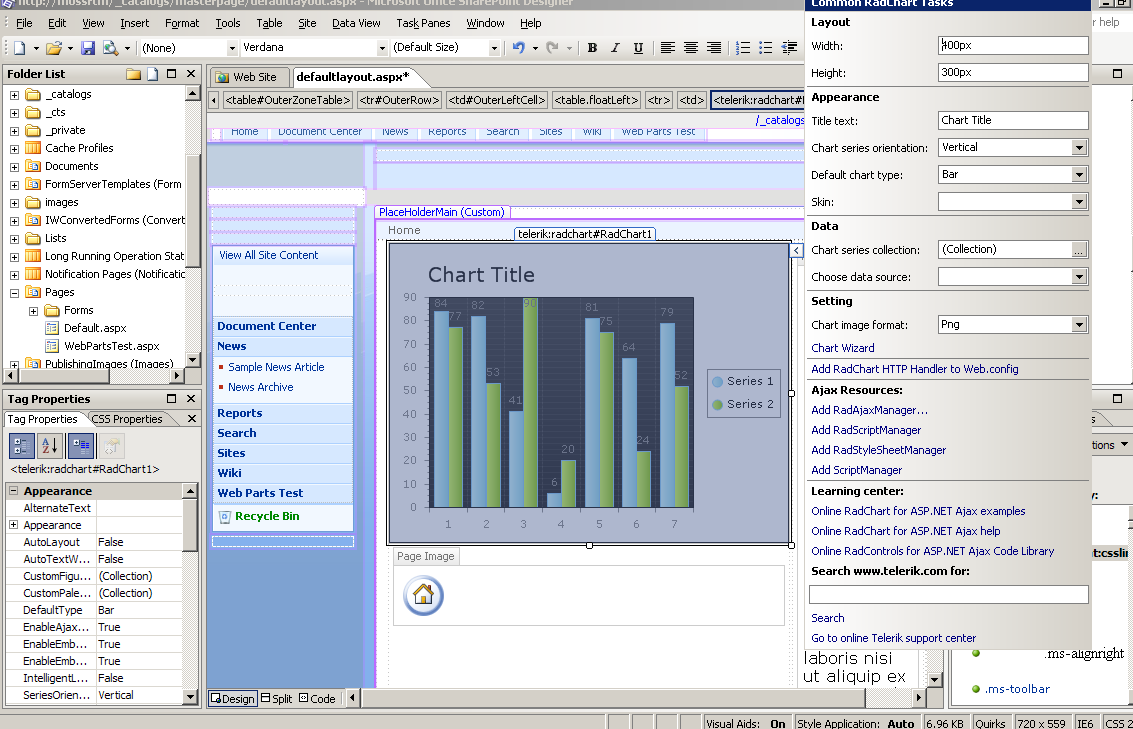Switch to Split view
The width and height of the screenshot is (1133, 729).
pos(276,699)
